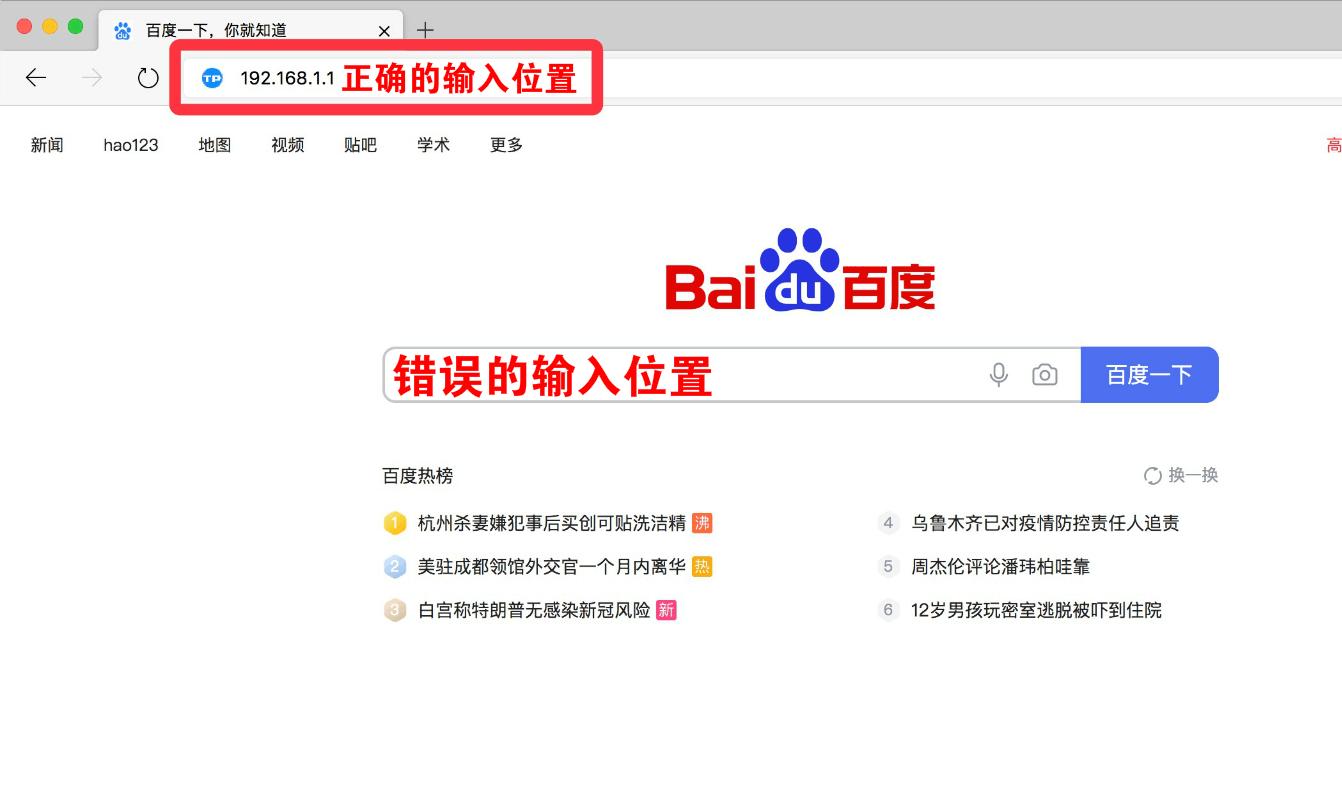Click the 换一换 refresh icon for hot list
This screenshot has height=799, width=1342.
click(x=1152, y=476)
